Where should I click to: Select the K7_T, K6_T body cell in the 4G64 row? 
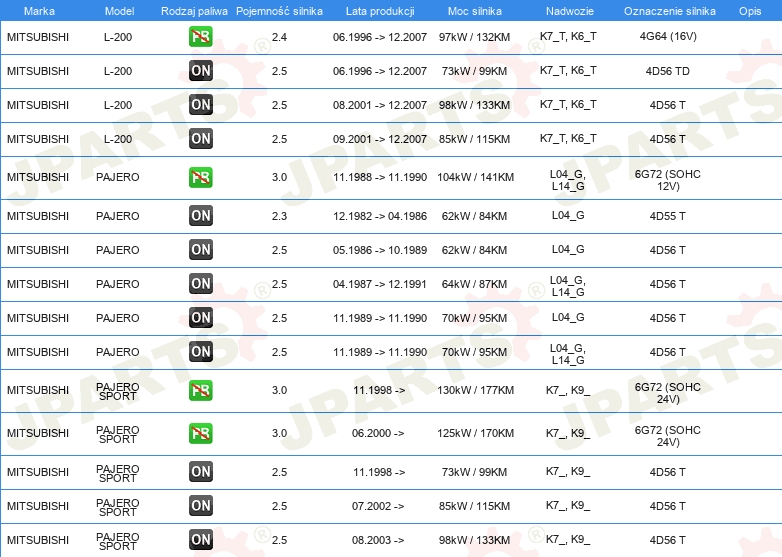[x=568, y=36]
